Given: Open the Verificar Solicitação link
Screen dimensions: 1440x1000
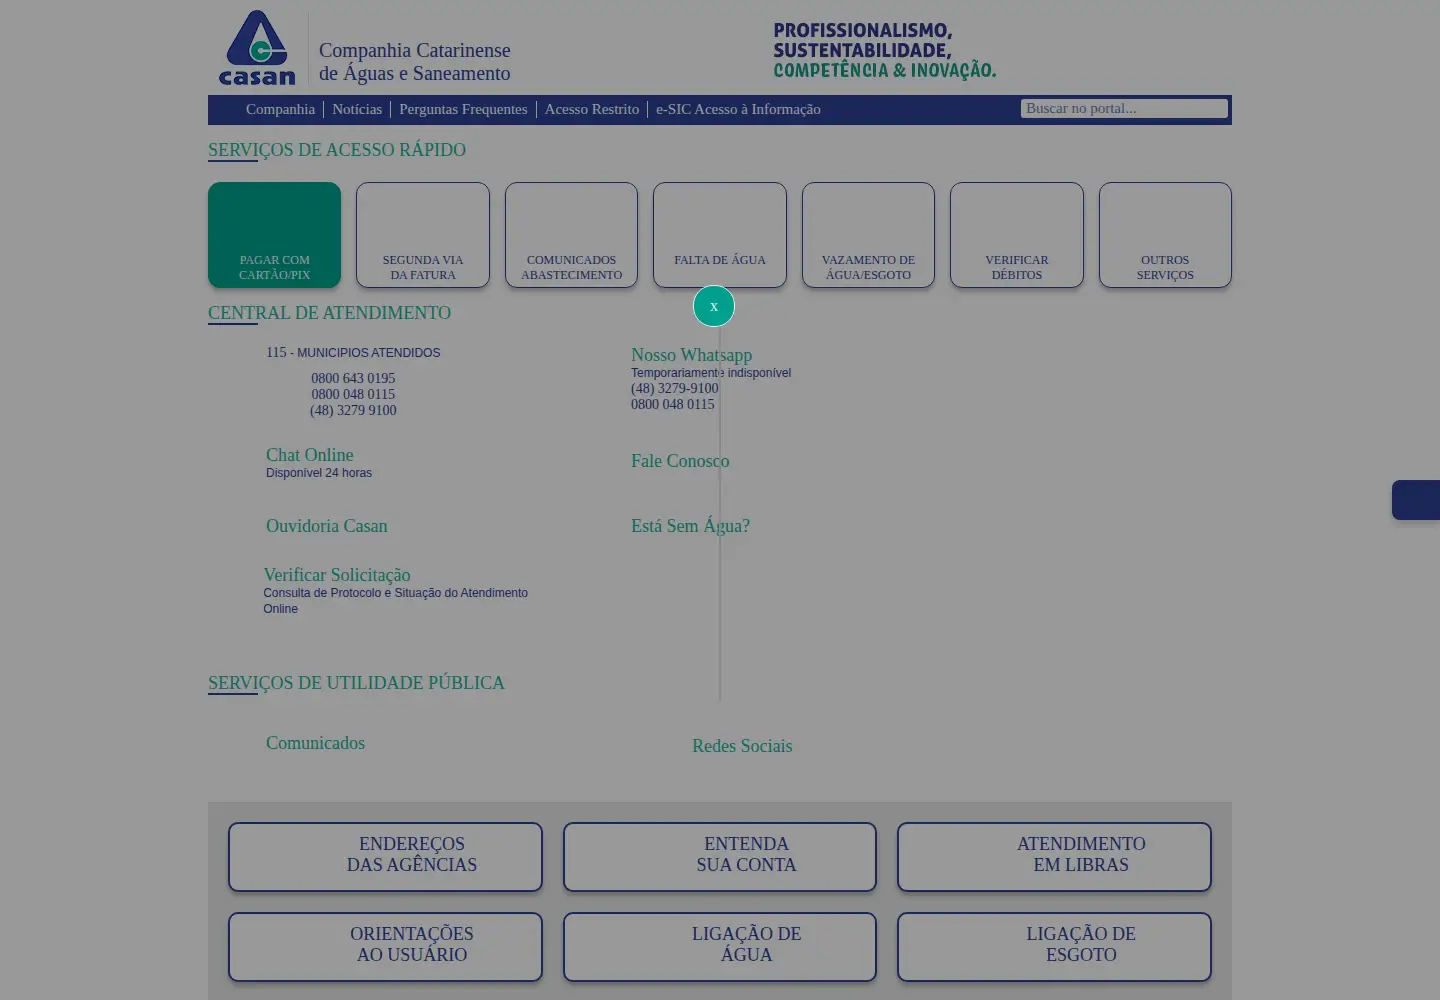Looking at the screenshot, I should coord(337,575).
